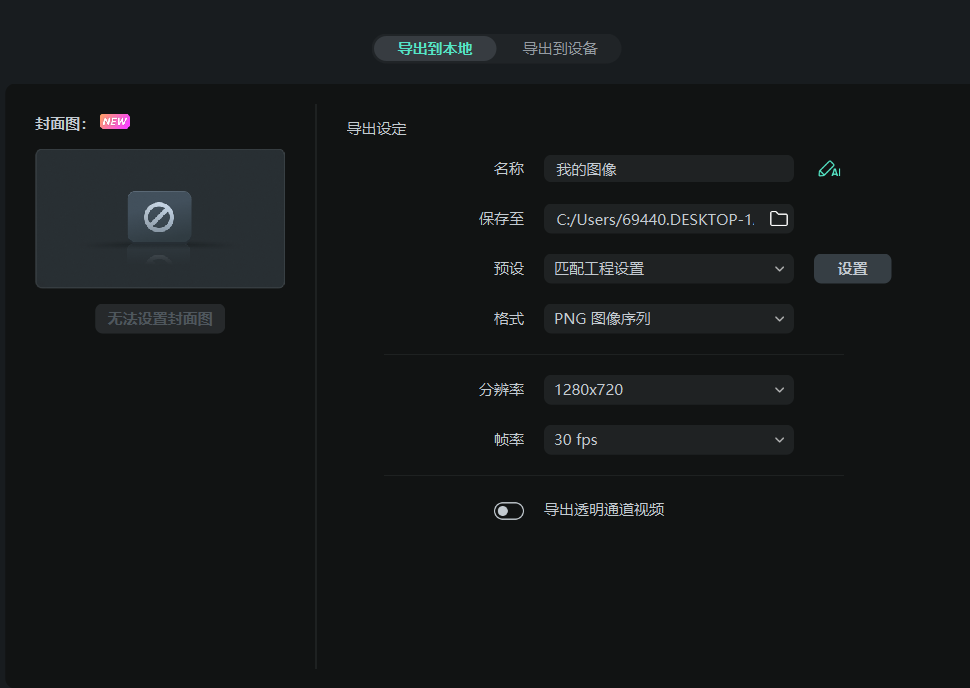Click the NEW badge next to 封面图
The width and height of the screenshot is (970, 688).
tap(115, 121)
